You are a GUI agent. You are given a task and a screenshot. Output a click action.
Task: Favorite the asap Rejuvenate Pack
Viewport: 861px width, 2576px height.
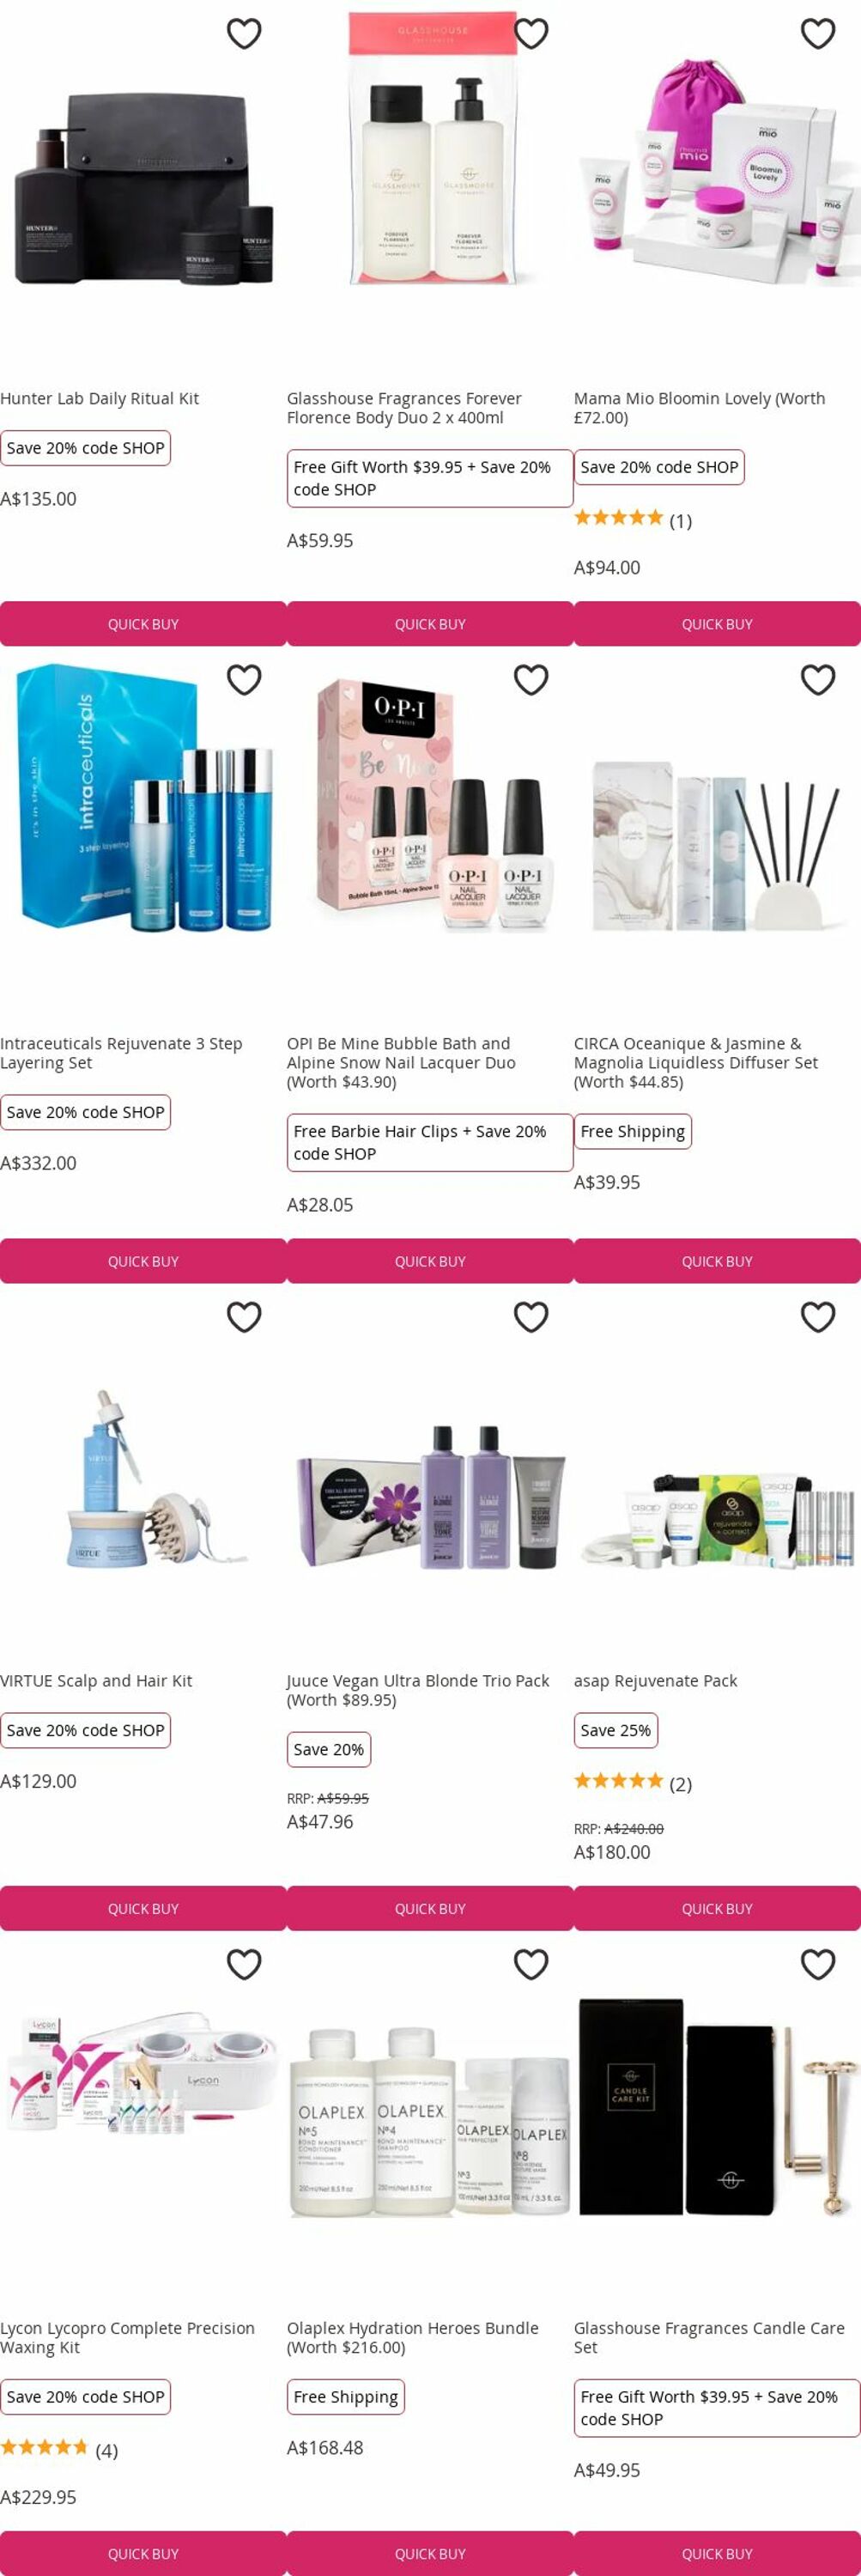(x=818, y=1316)
